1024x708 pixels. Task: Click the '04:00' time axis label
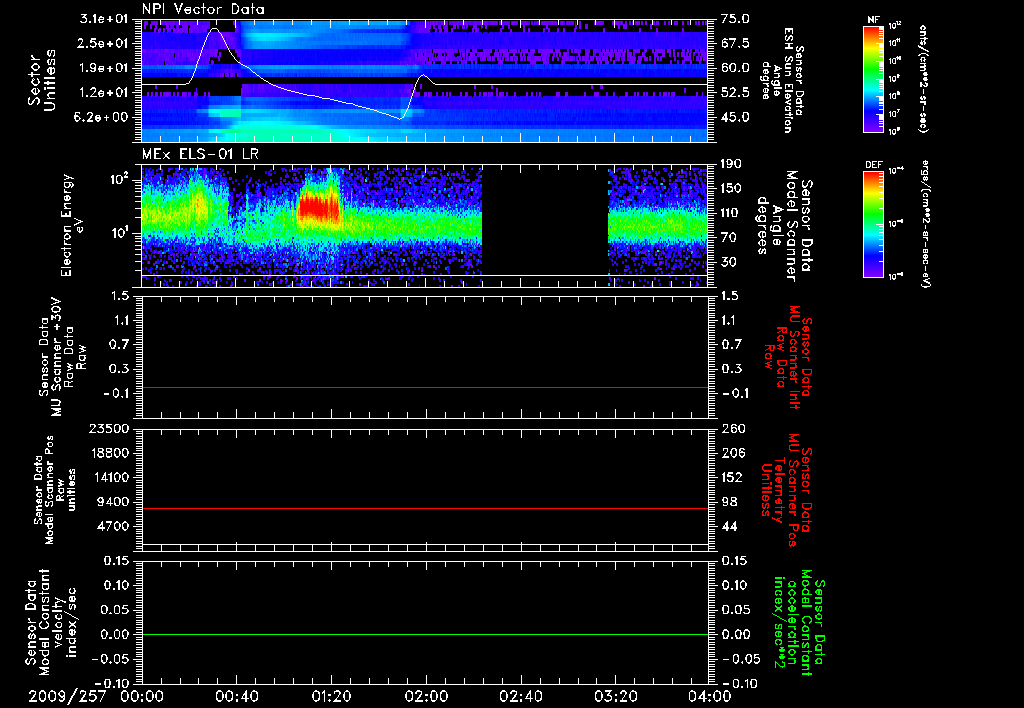tap(710, 696)
